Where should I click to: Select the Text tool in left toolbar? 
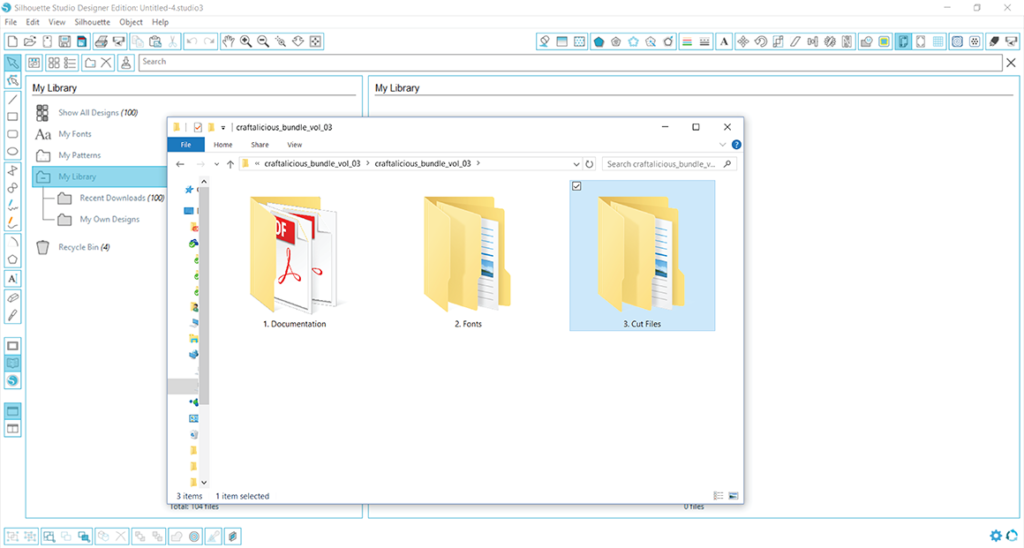[x=12, y=278]
